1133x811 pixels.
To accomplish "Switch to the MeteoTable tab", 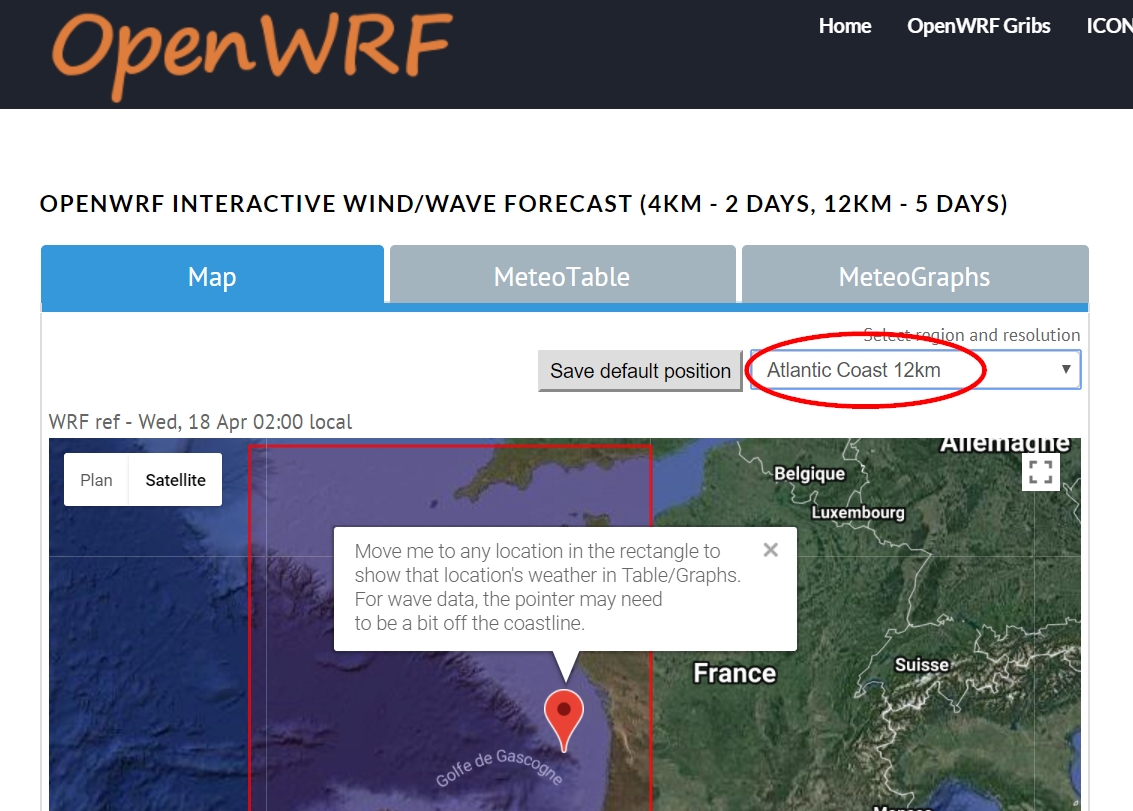I will point(562,276).
